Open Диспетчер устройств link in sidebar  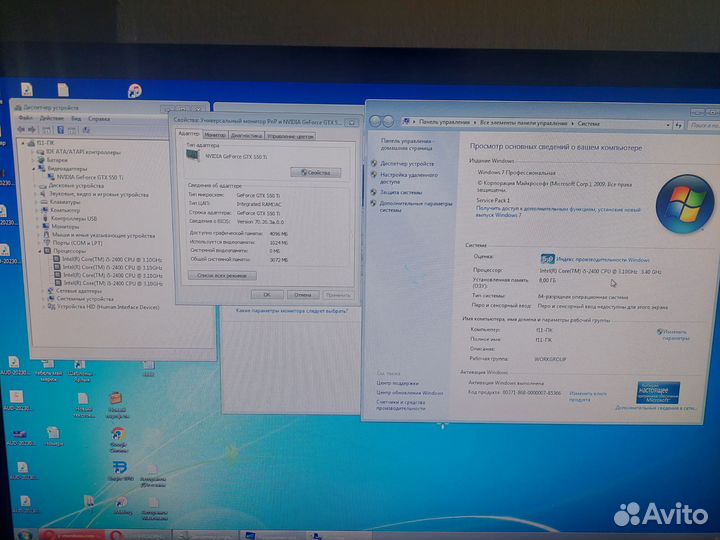[407, 163]
